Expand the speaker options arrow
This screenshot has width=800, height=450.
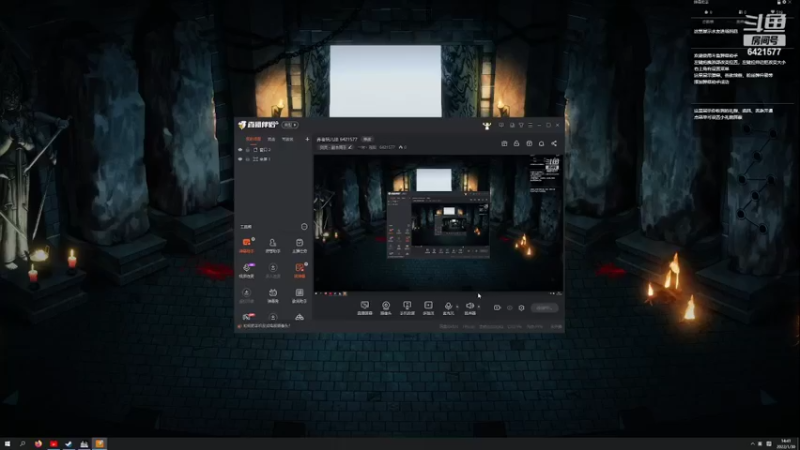click(479, 307)
